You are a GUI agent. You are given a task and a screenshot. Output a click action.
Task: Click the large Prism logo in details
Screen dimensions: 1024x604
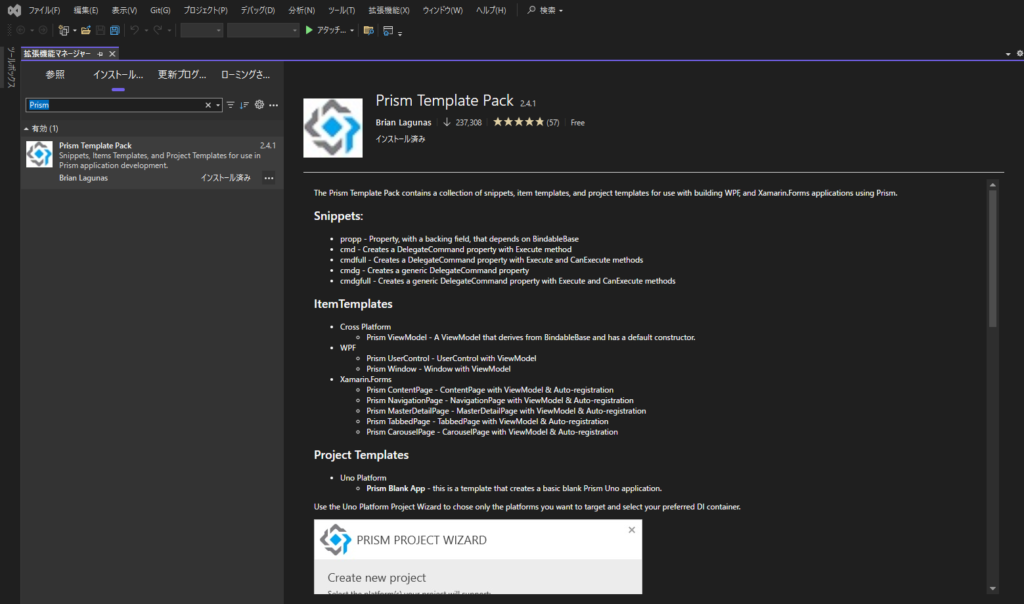pyautogui.click(x=332, y=128)
